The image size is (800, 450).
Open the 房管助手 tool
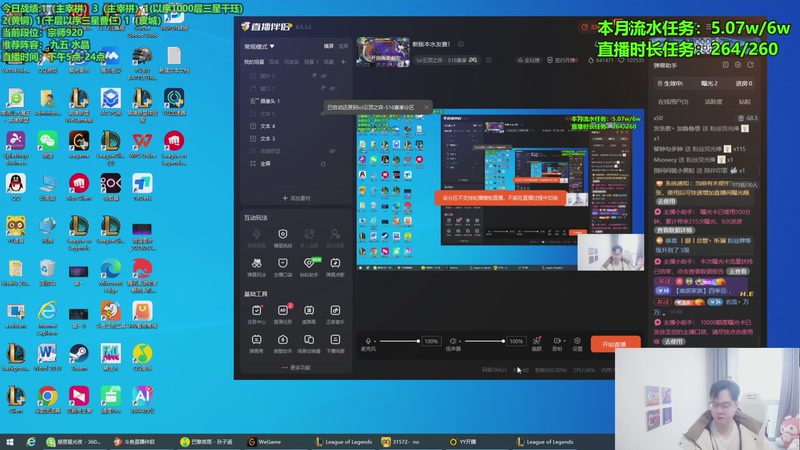pos(283,343)
